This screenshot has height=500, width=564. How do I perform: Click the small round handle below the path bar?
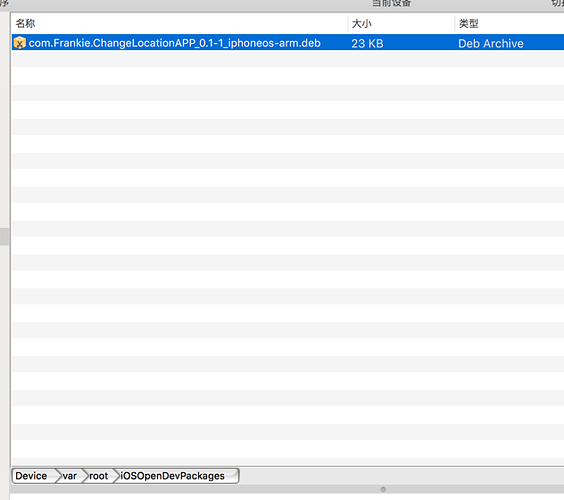(383, 489)
